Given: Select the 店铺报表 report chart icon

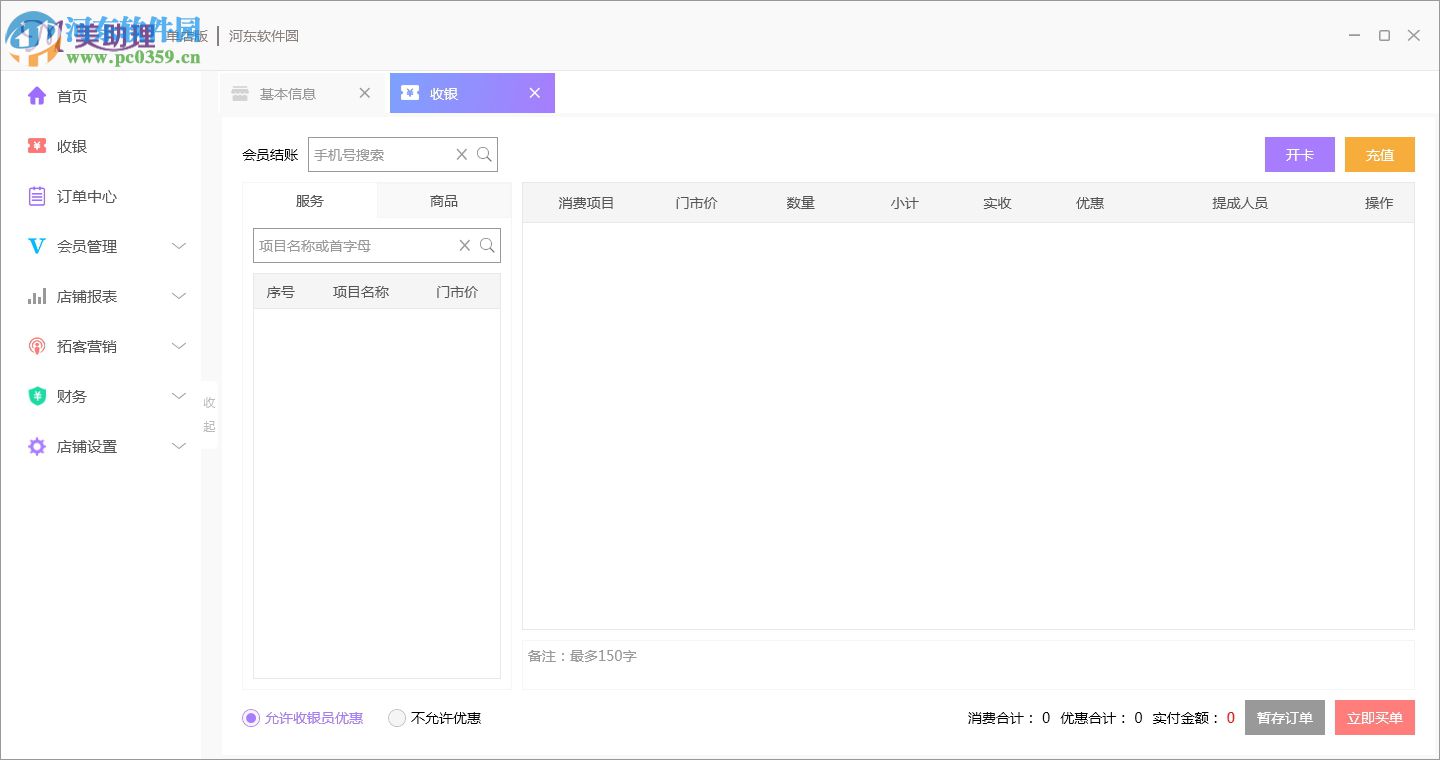Looking at the screenshot, I should coord(36,296).
